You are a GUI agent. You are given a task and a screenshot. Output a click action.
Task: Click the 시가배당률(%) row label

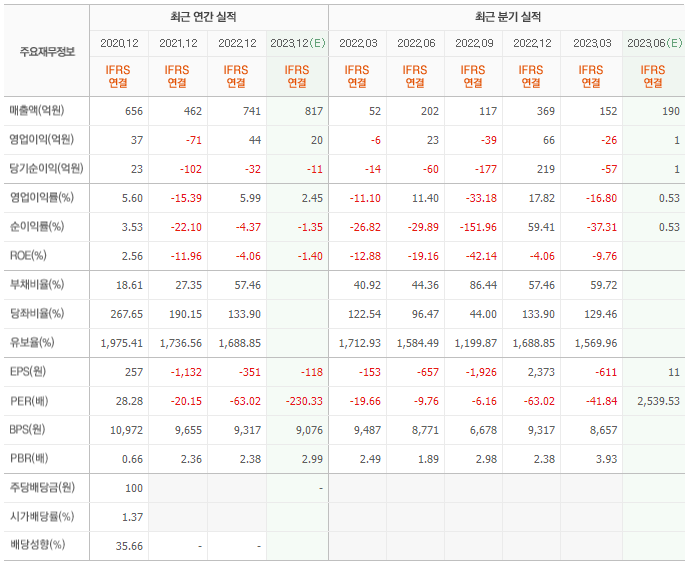coord(42,516)
